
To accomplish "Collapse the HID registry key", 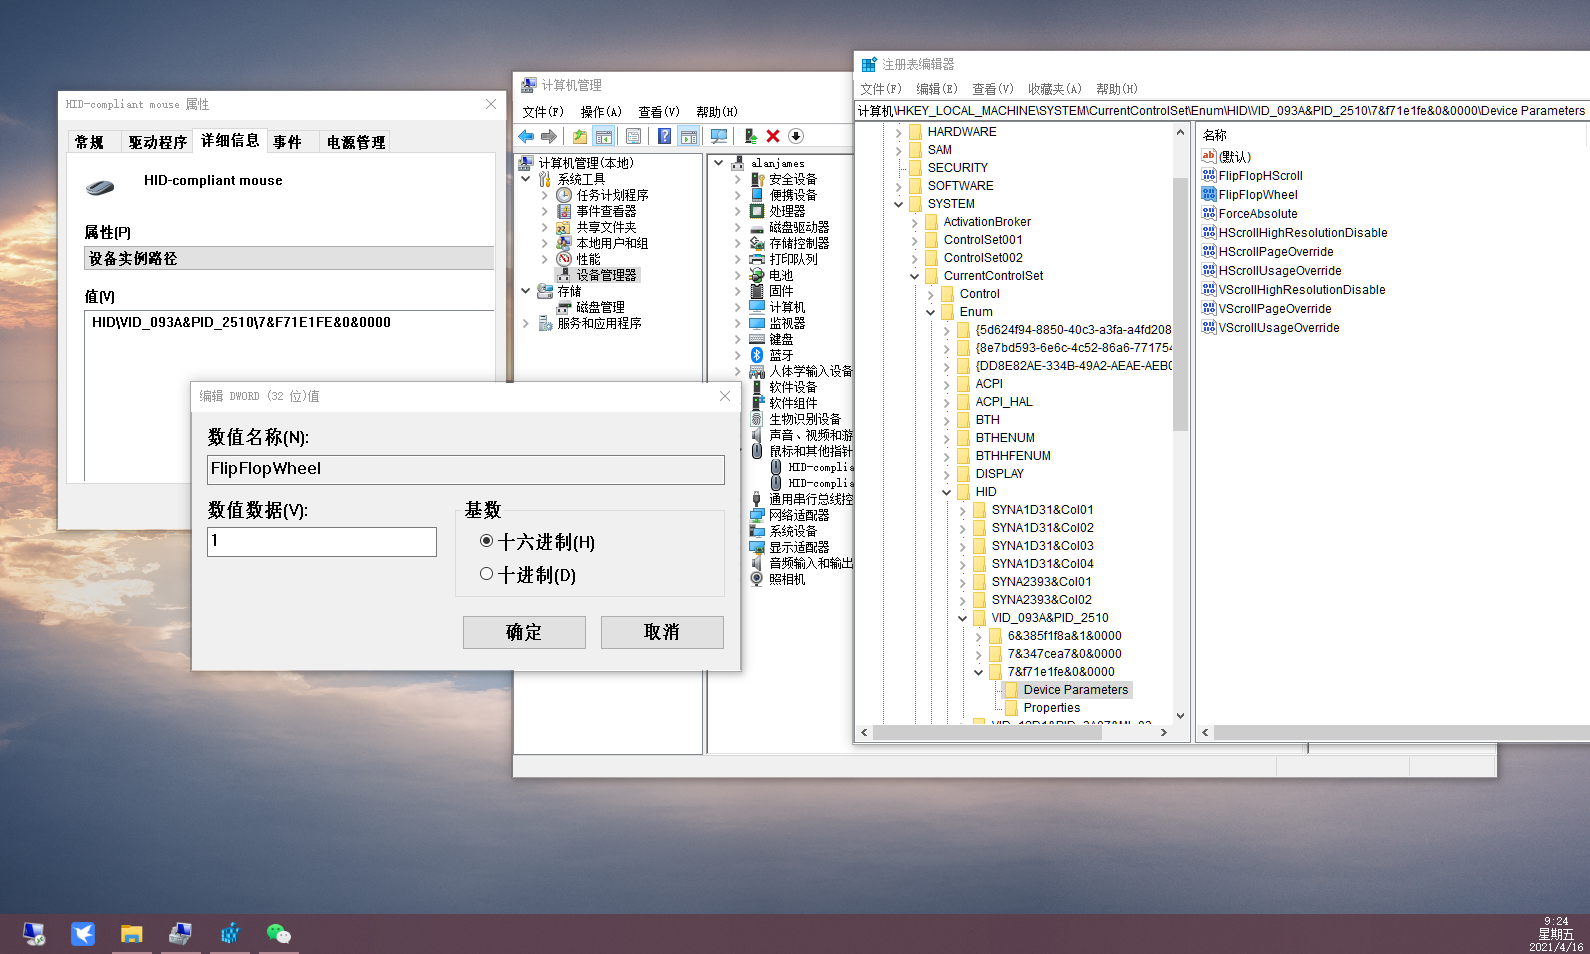I will tap(946, 492).
